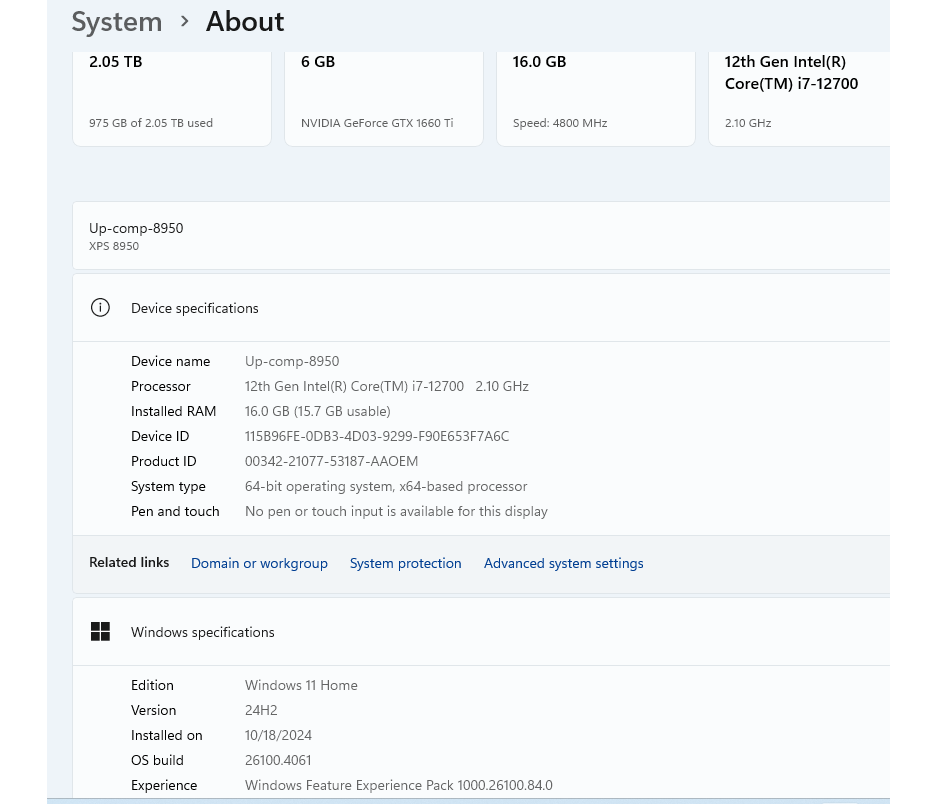
Task: Open Advanced system settings link
Action: [564, 563]
